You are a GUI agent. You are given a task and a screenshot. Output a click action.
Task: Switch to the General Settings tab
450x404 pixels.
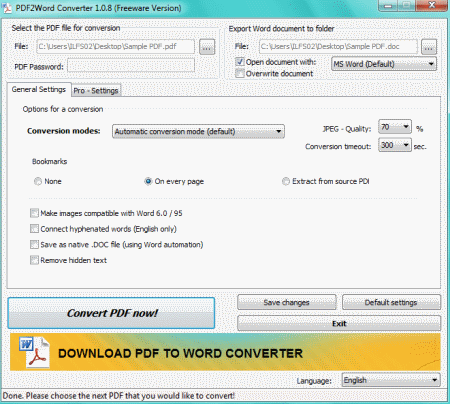pos(39,89)
